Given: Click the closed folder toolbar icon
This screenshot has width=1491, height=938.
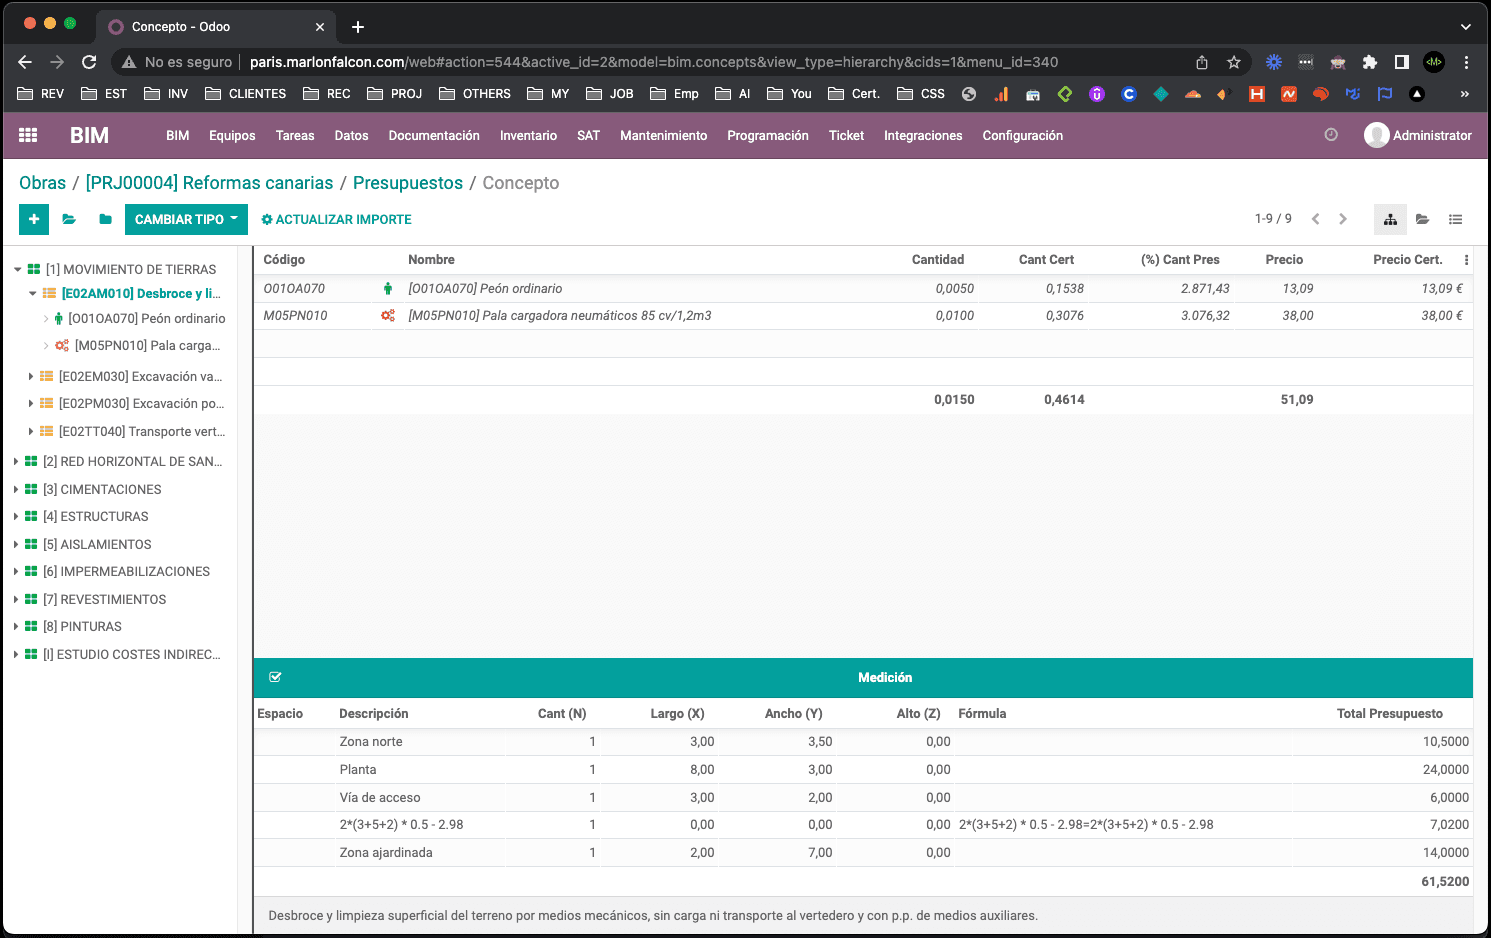Looking at the screenshot, I should [105, 219].
